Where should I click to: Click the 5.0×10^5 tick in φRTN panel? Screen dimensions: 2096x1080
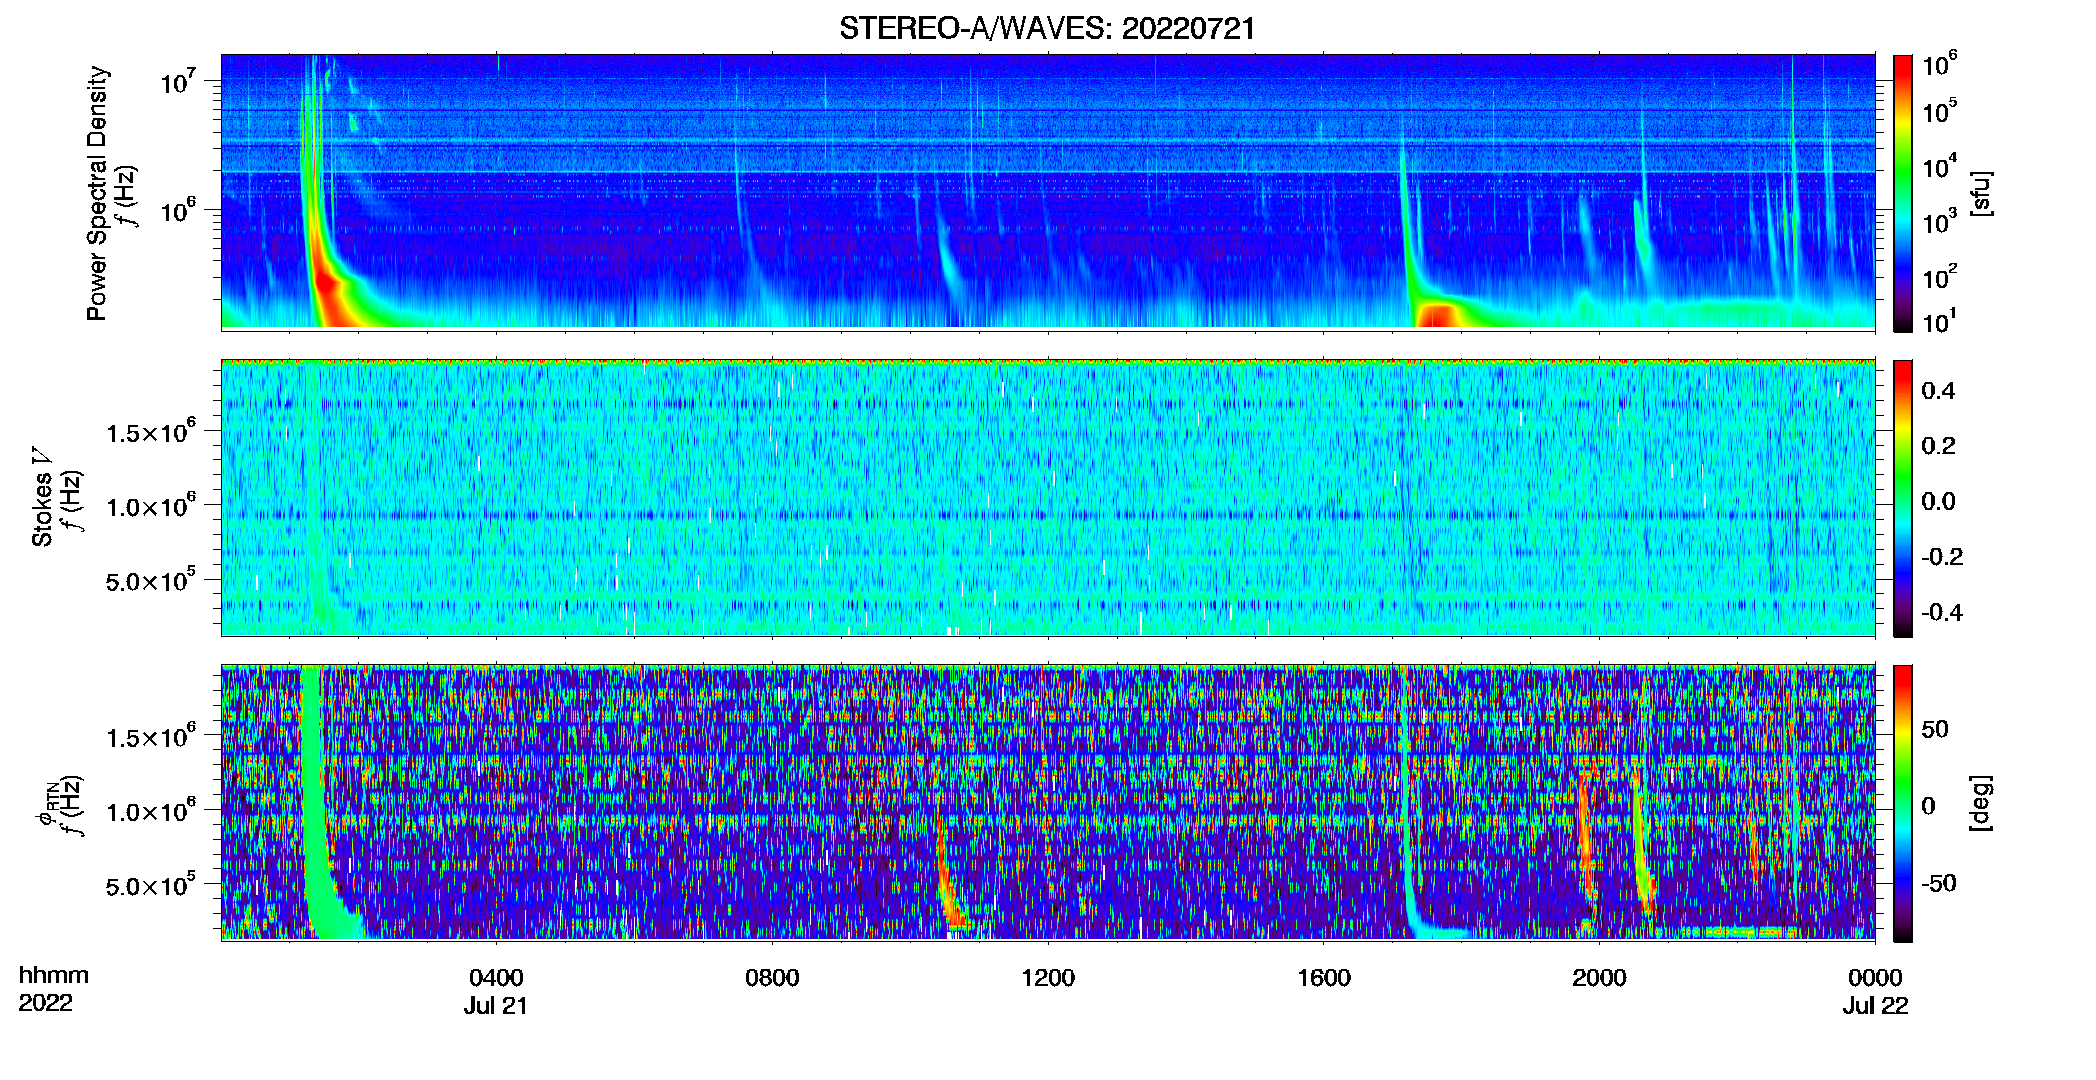151,885
